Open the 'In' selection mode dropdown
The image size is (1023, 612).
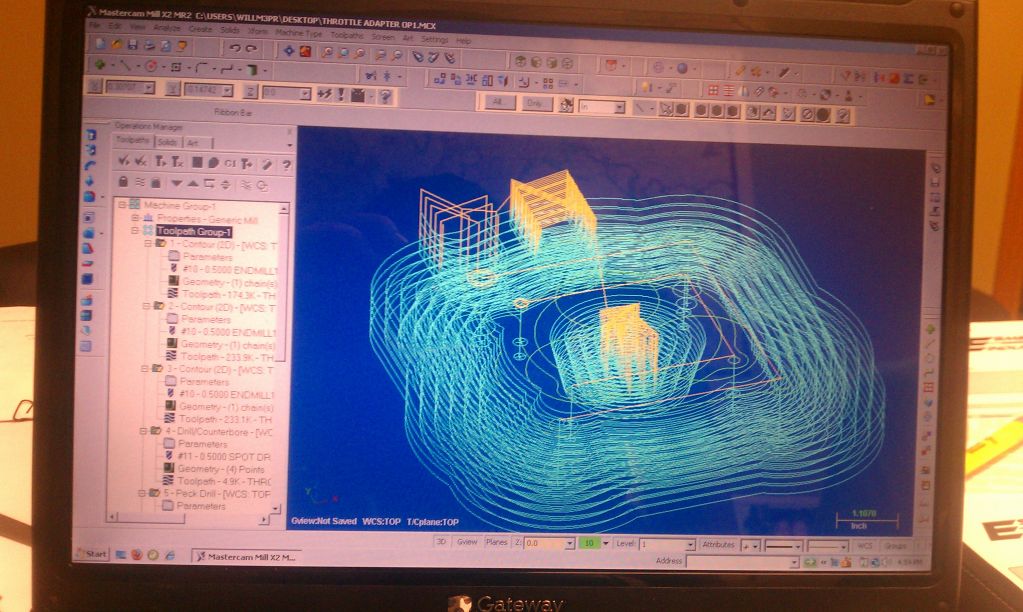pos(618,108)
